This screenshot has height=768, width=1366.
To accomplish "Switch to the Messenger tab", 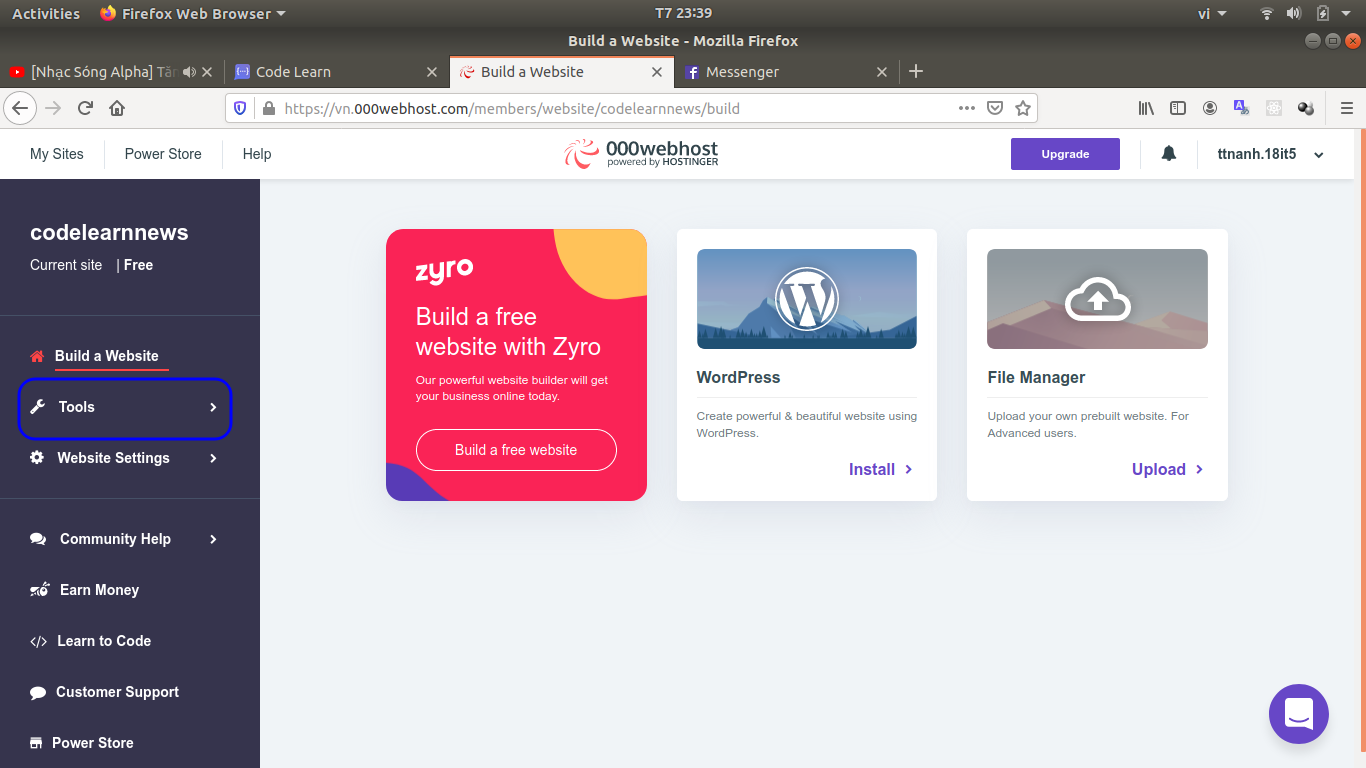I will point(787,72).
